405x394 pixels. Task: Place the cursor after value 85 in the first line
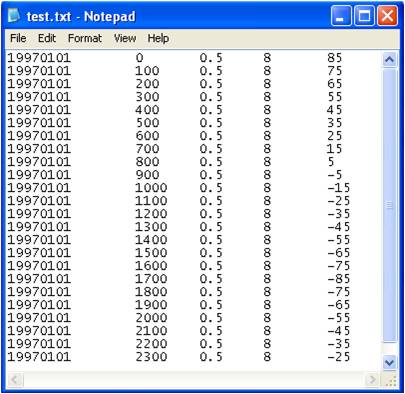343,58
